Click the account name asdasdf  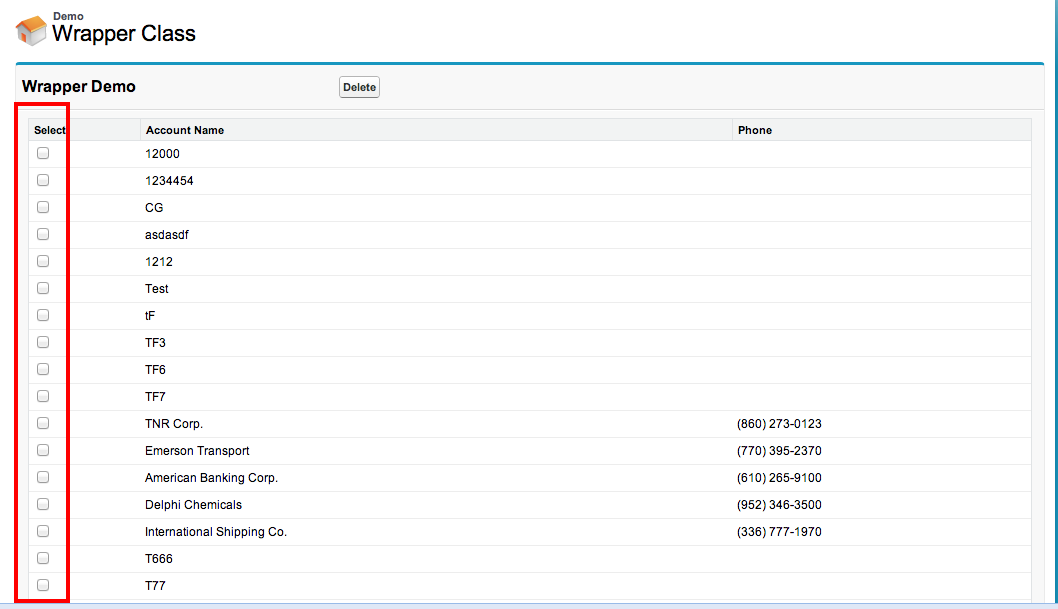click(x=167, y=235)
